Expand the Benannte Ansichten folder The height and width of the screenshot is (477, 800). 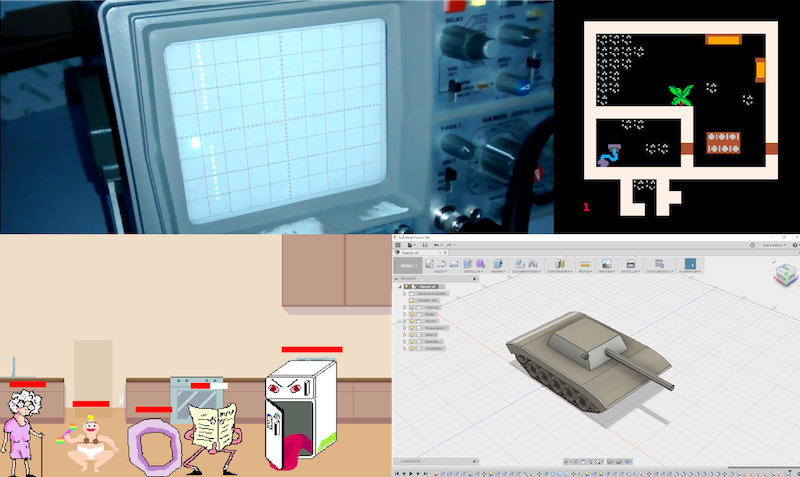pos(405,294)
